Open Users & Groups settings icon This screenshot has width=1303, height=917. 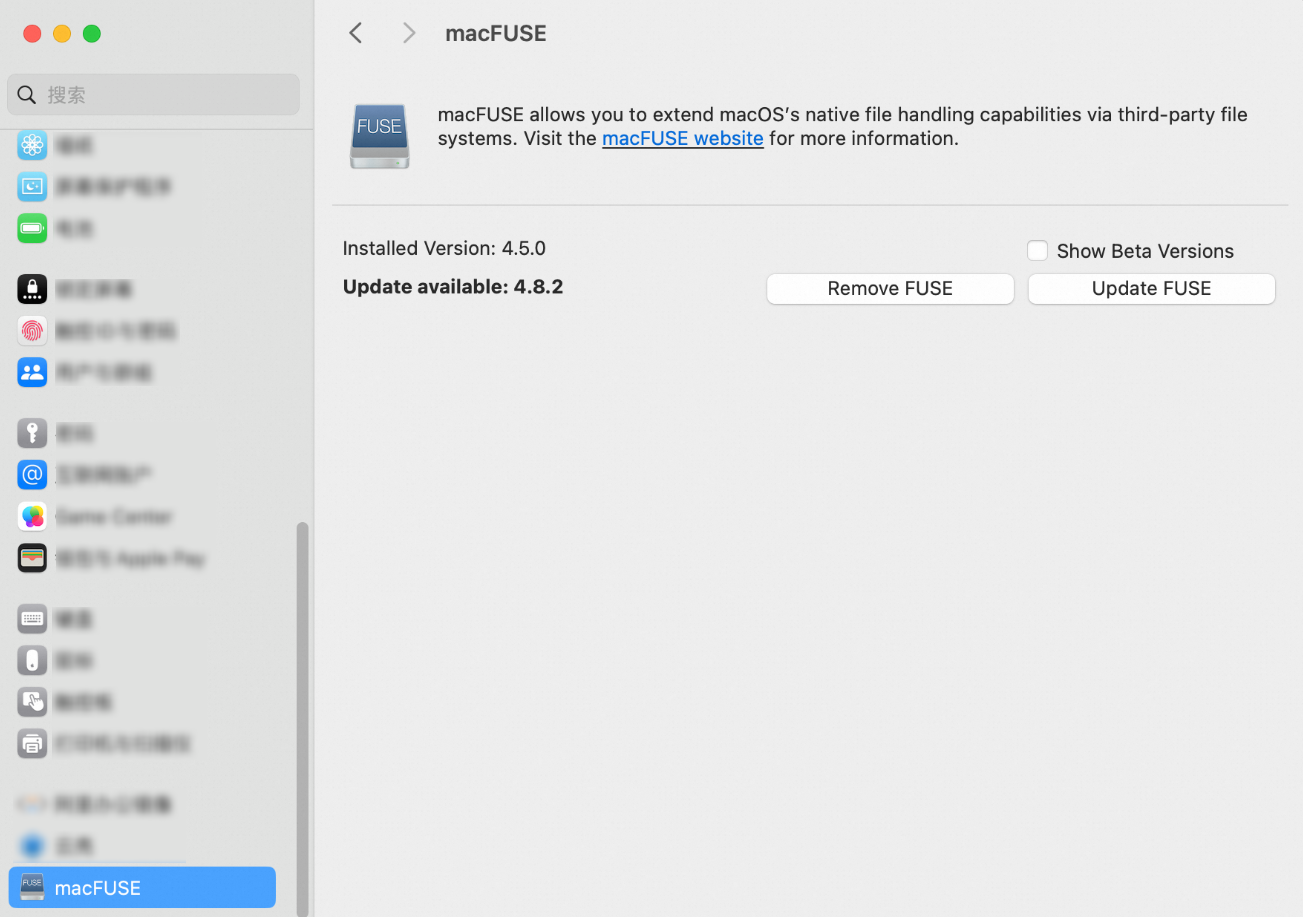pos(32,372)
